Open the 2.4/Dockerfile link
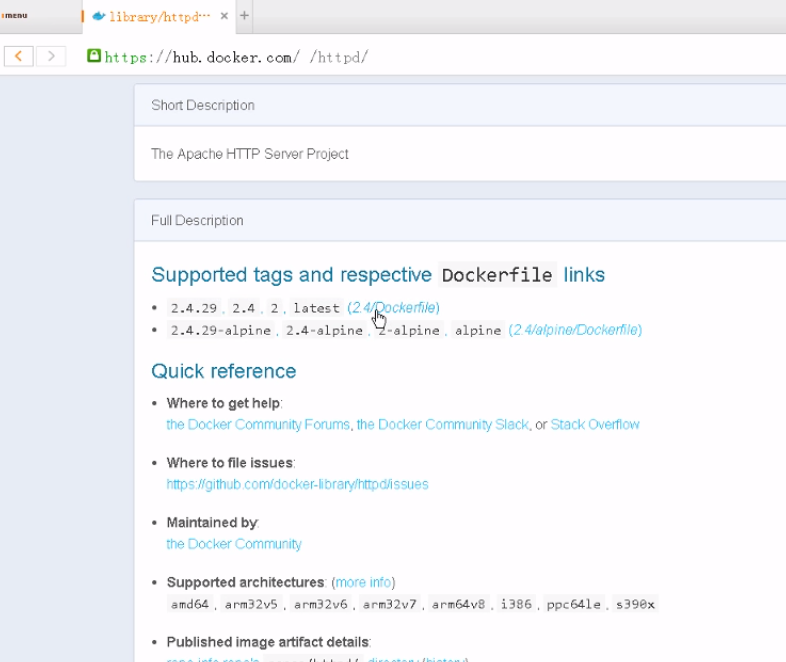 pyautogui.click(x=394, y=308)
